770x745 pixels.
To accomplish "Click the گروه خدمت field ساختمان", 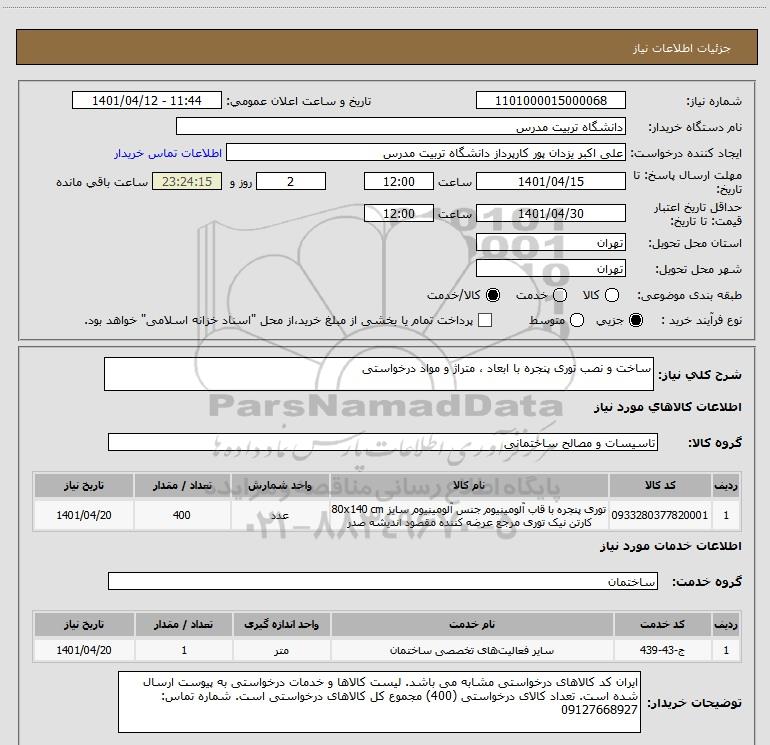I will point(383,581).
